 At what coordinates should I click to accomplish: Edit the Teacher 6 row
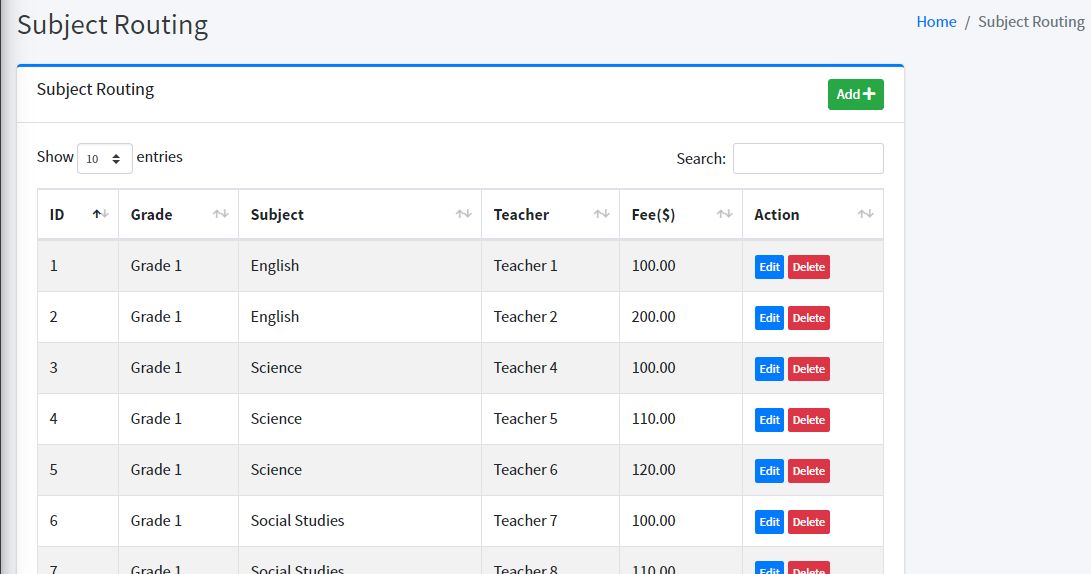pyautogui.click(x=769, y=471)
